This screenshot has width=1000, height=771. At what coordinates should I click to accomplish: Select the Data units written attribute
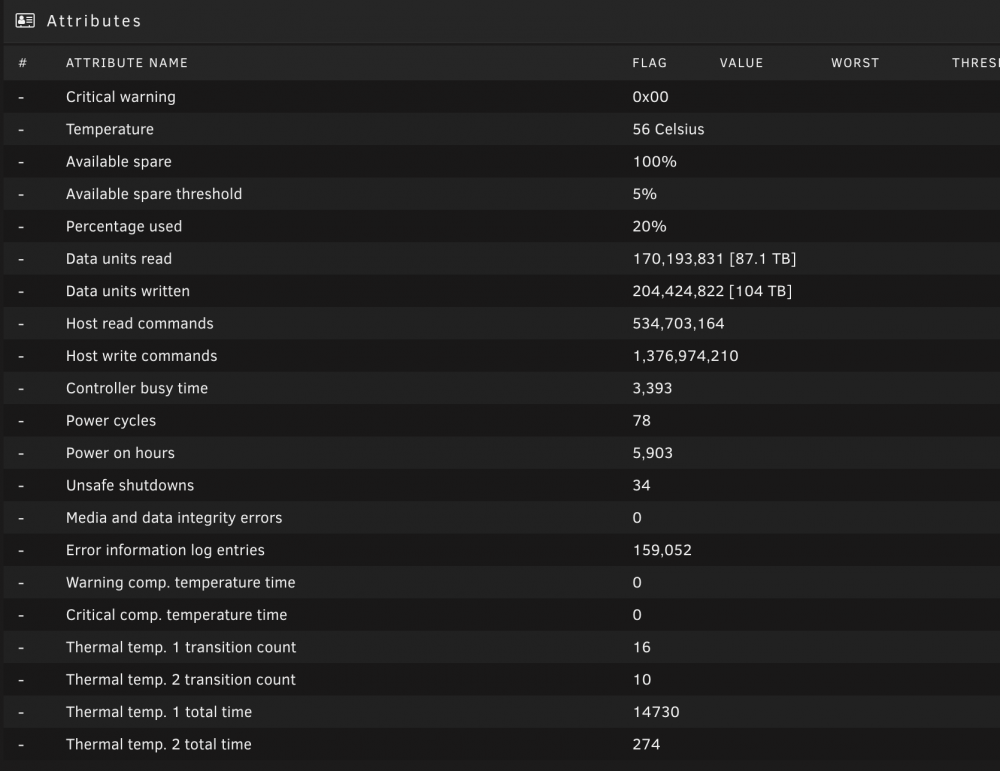tap(128, 291)
